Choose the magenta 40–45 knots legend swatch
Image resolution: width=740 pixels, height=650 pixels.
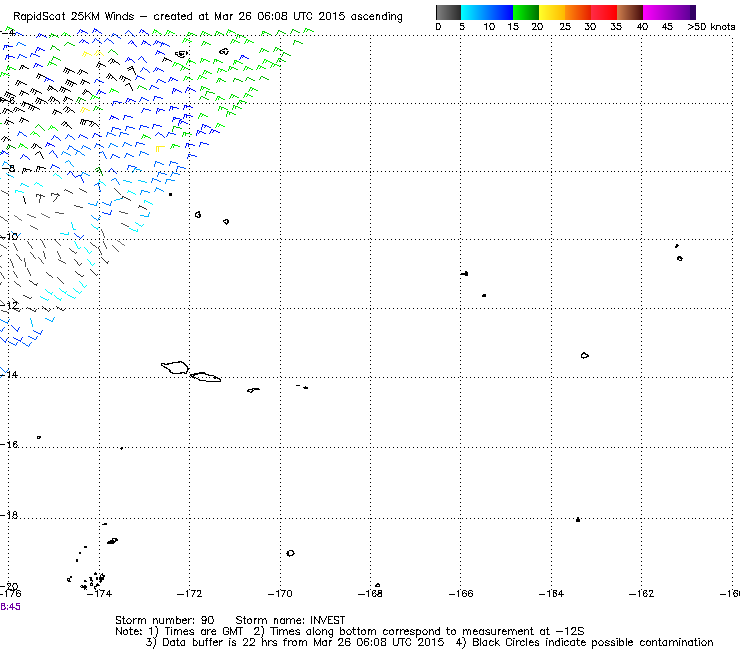click(656, 12)
